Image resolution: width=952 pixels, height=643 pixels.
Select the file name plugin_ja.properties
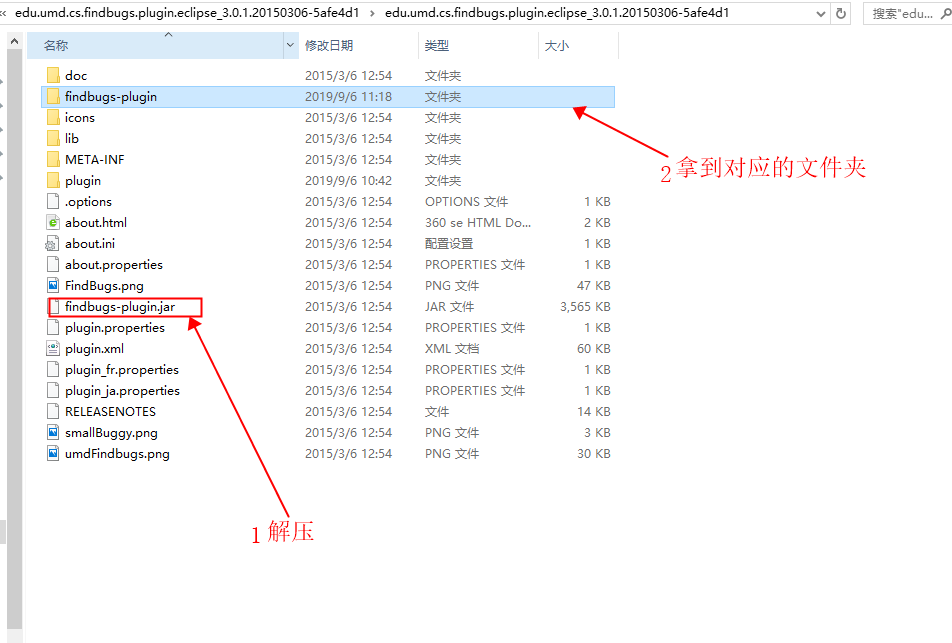[123, 390]
